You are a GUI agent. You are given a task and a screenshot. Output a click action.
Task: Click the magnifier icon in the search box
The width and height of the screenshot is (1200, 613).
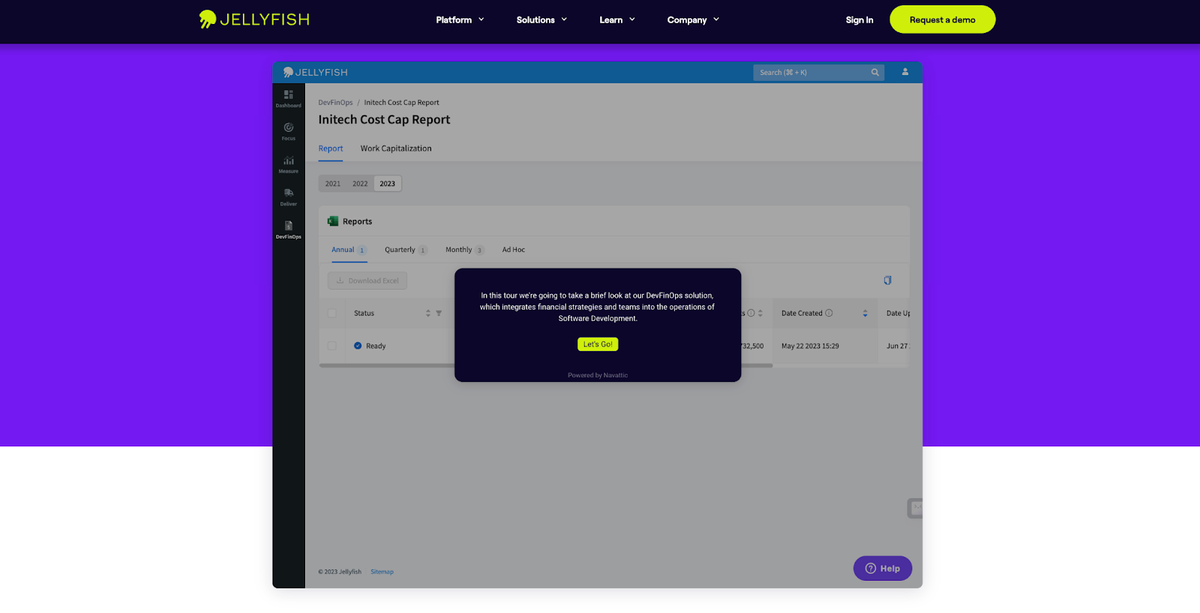click(875, 72)
